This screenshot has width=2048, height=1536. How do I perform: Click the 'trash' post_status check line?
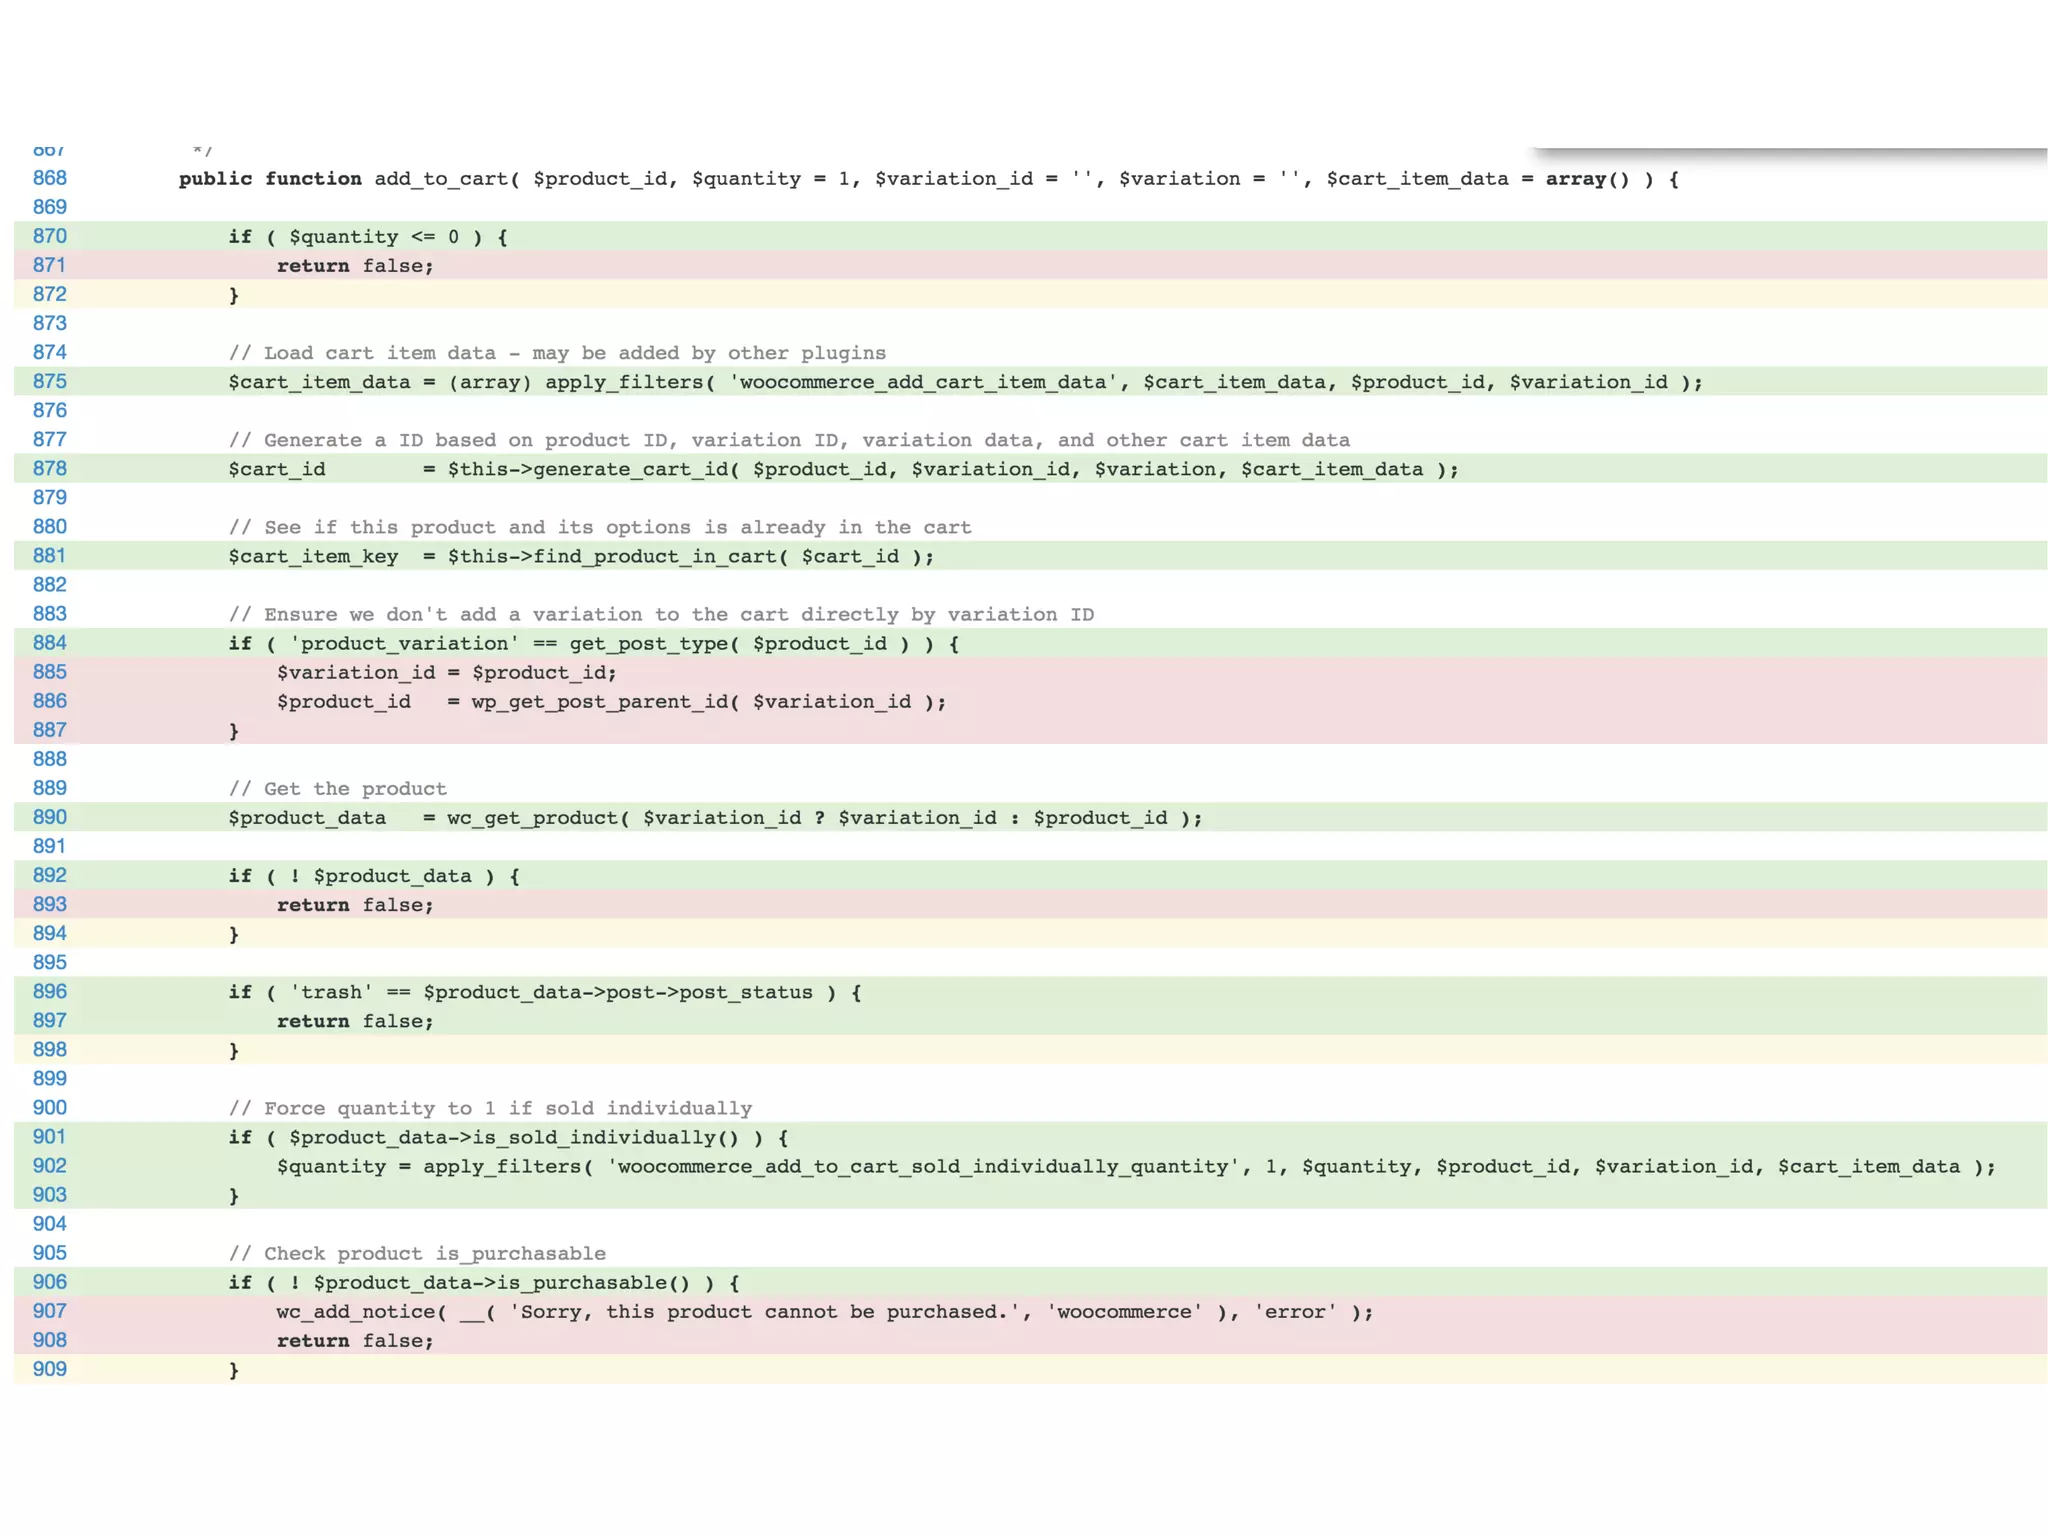pos(544,992)
